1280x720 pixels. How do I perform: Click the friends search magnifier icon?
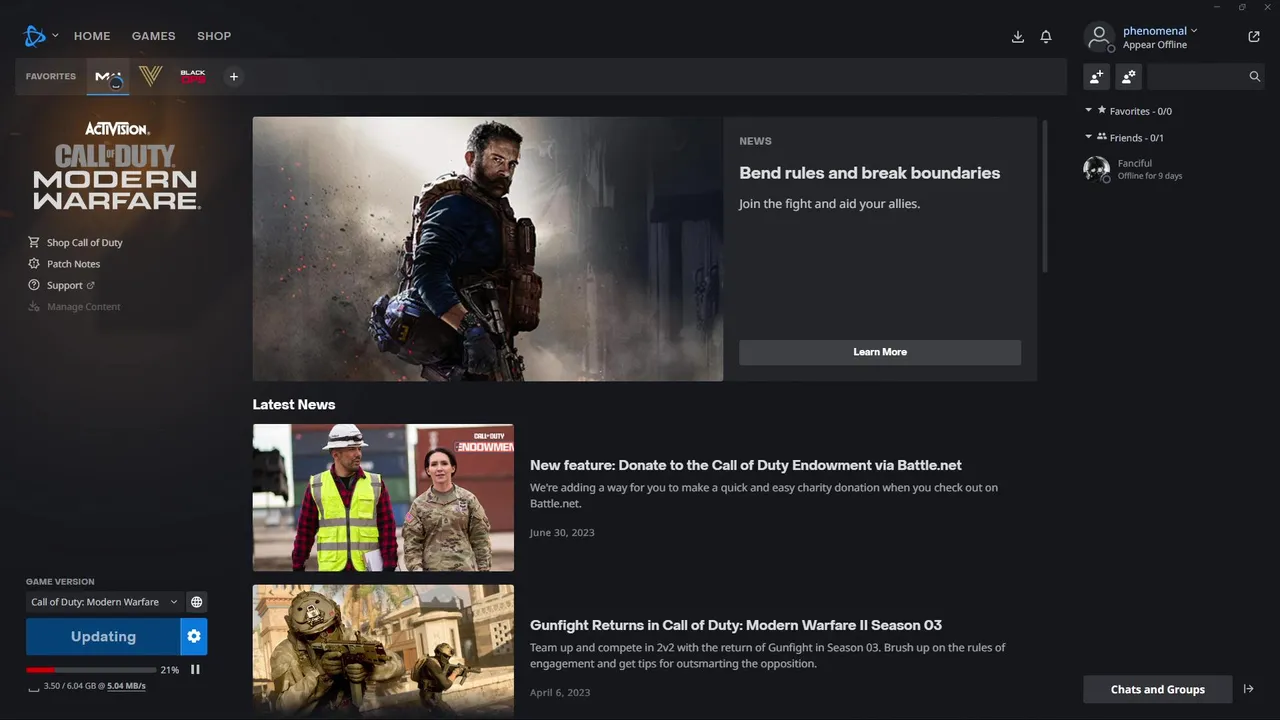tap(1255, 76)
